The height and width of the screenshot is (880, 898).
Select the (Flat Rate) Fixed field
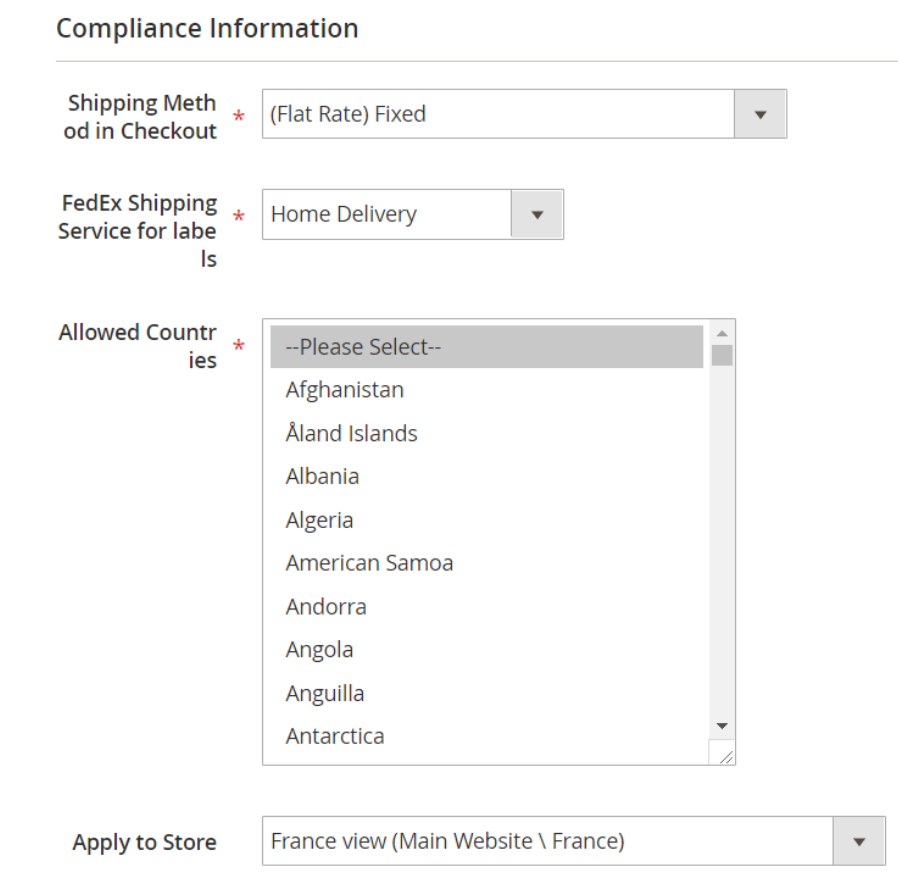point(524,114)
